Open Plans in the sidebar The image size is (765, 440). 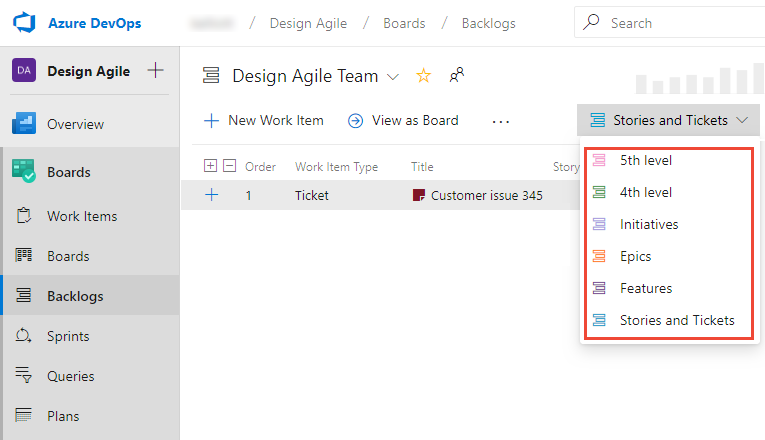point(62,416)
